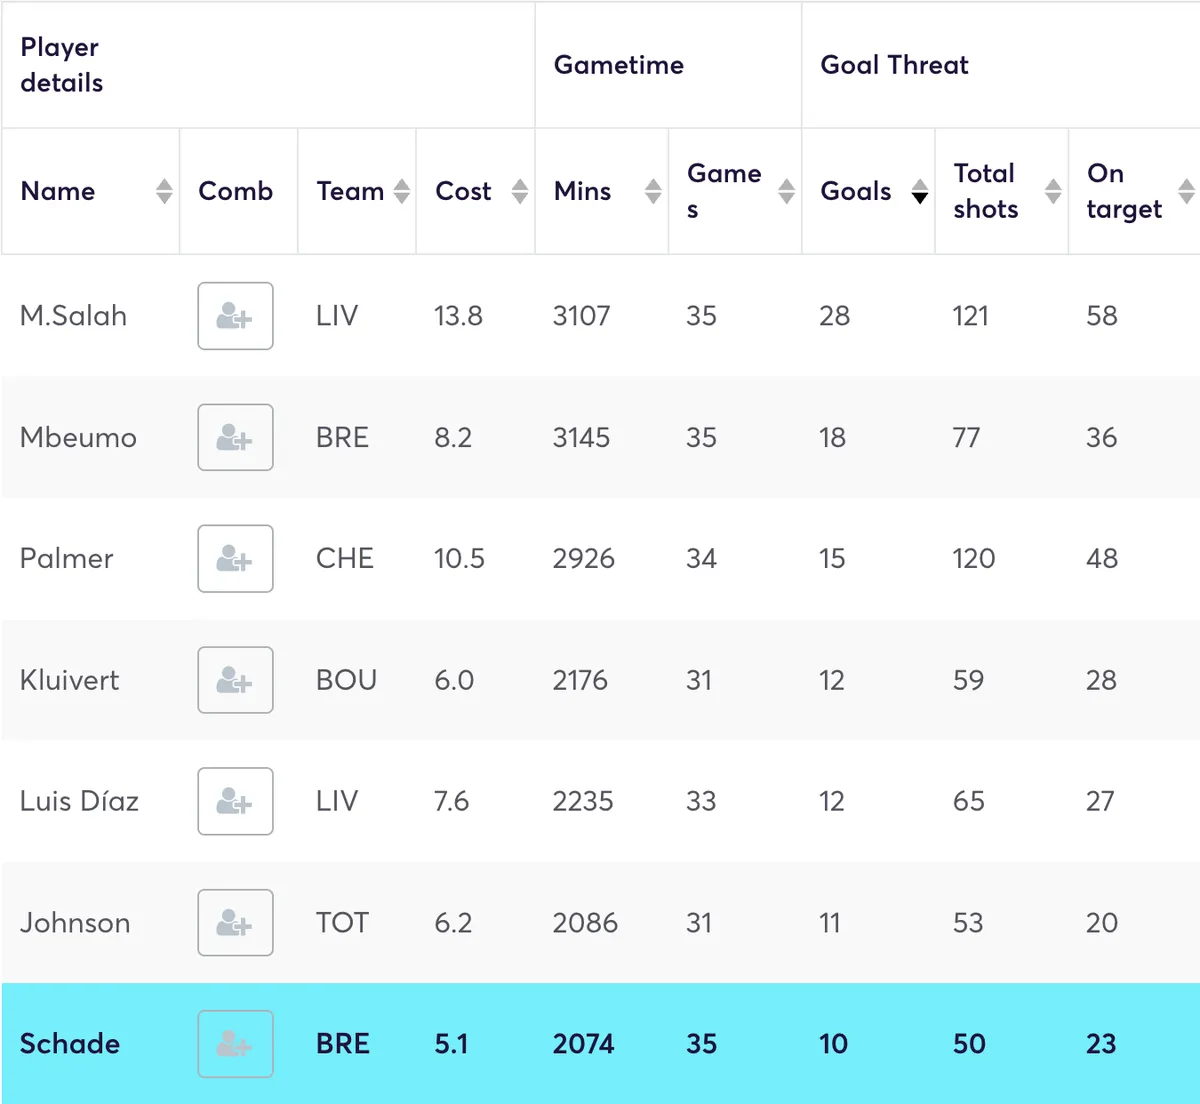The width and height of the screenshot is (1200, 1104).
Task: Click Mbeumo's goals value 18
Action: (832, 437)
